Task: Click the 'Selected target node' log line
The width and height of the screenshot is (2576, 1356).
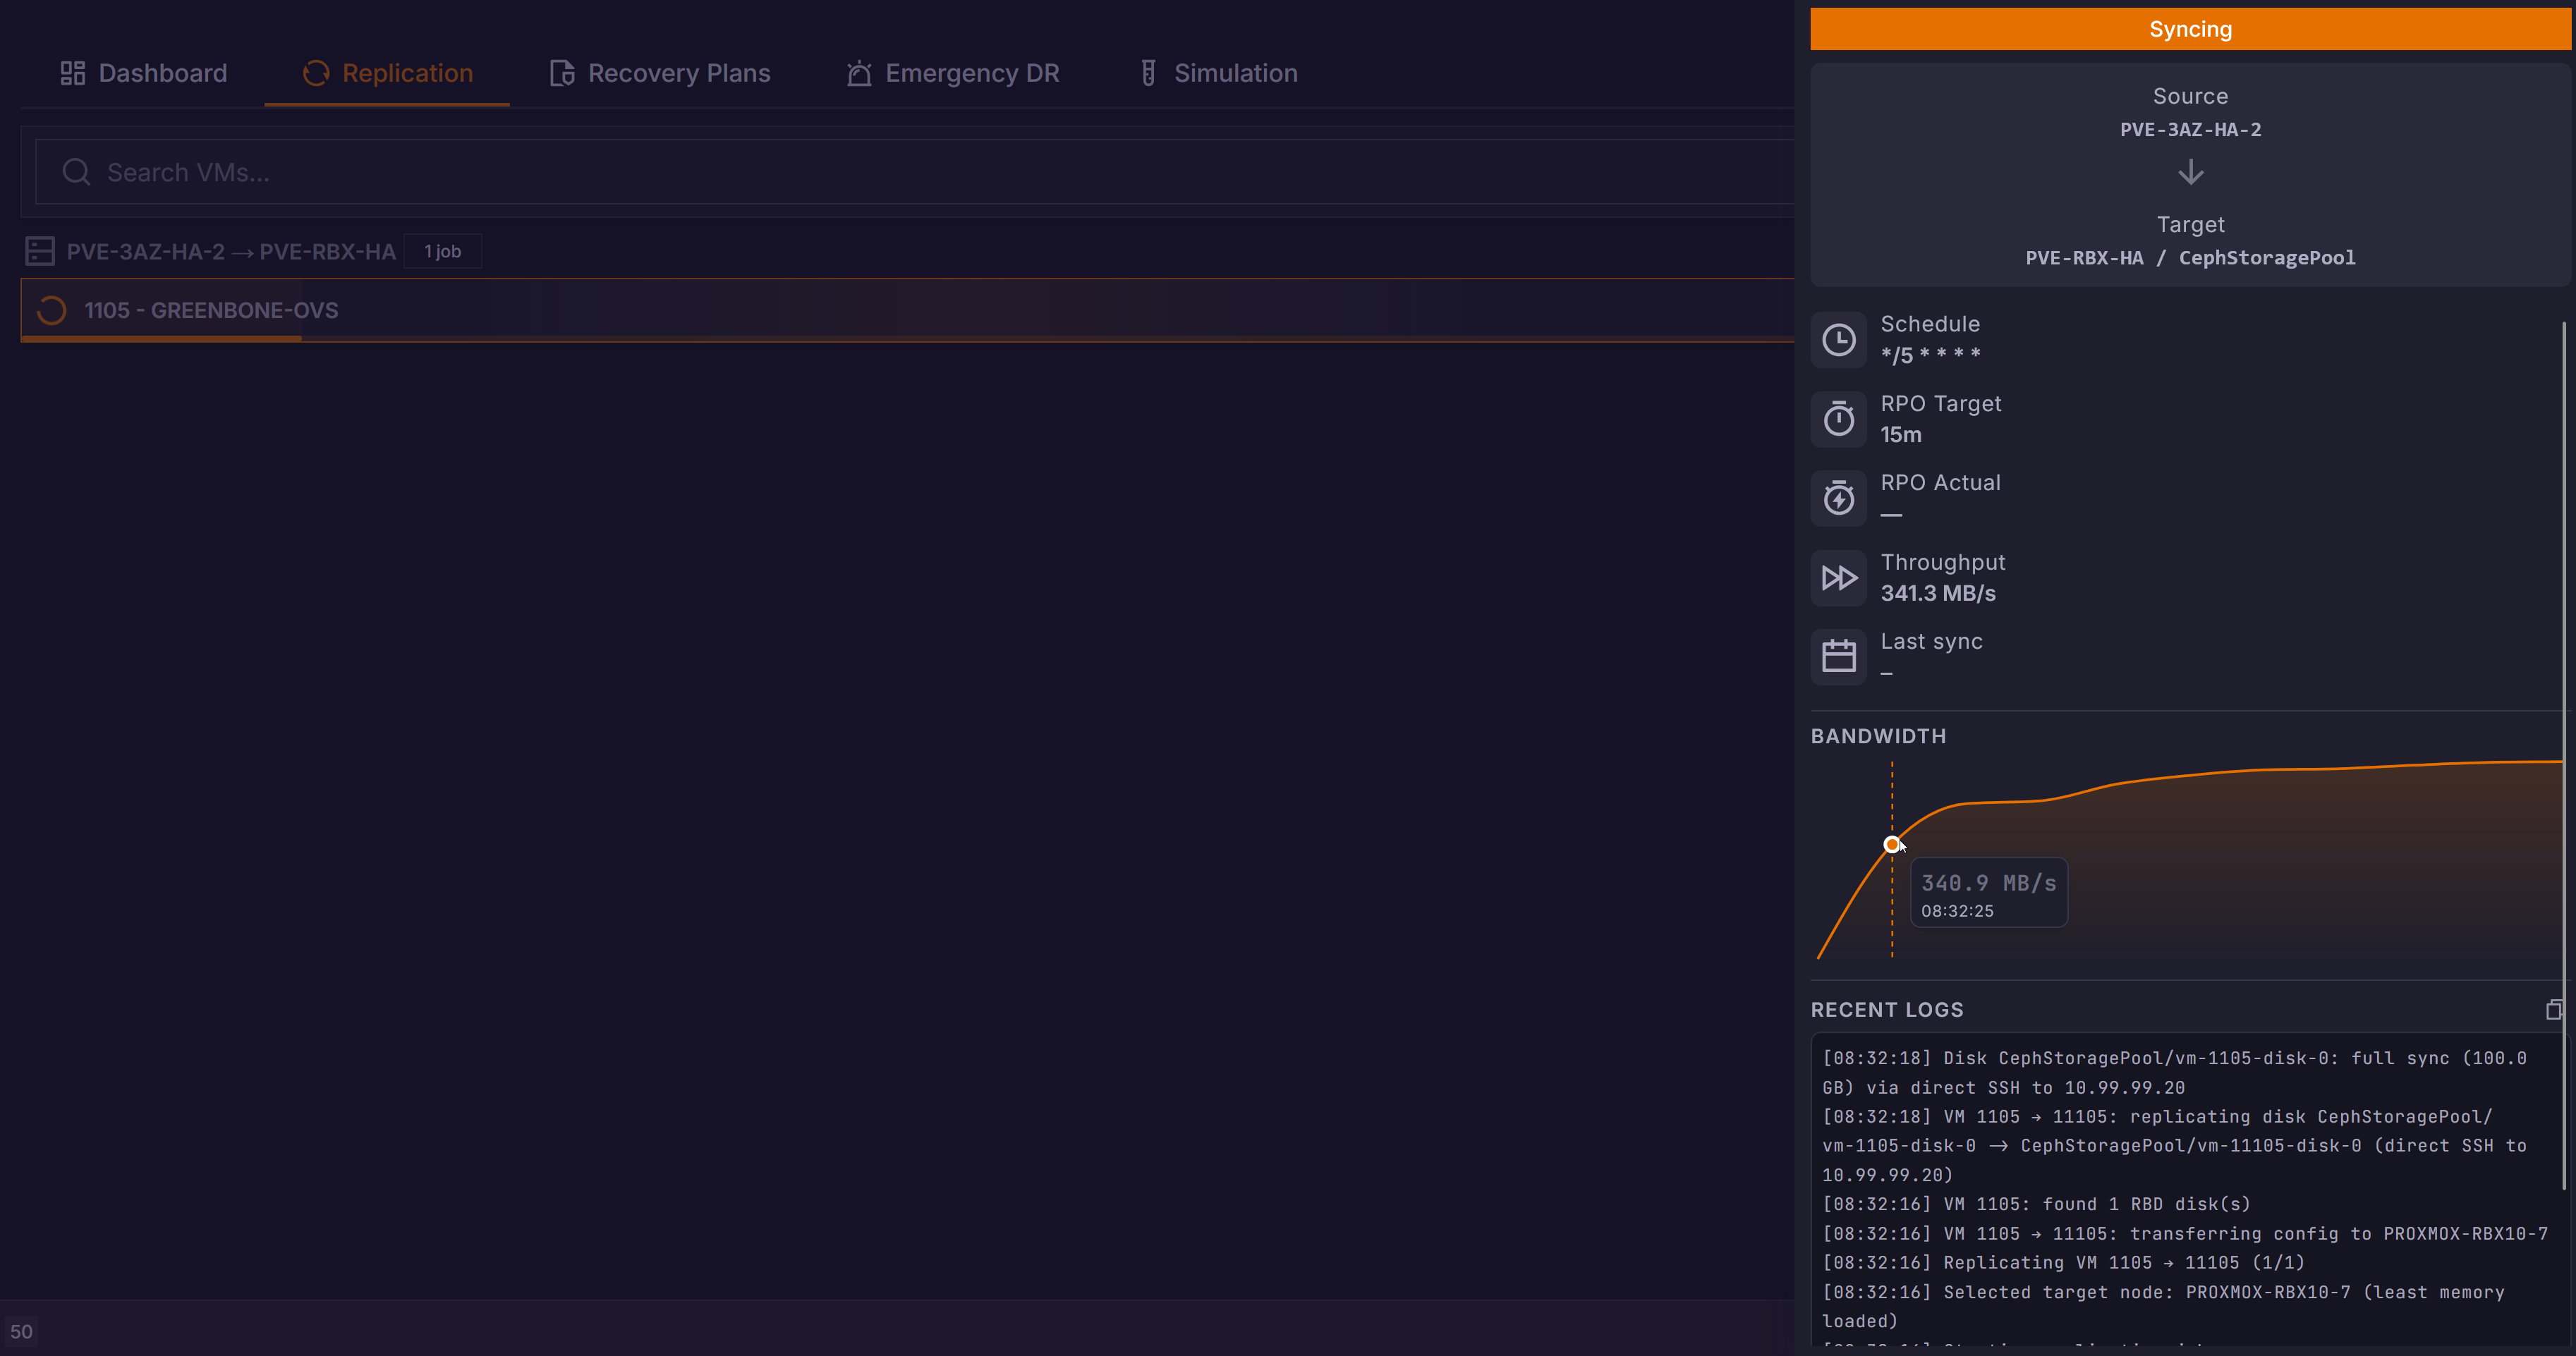Action: [x=2163, y=1306]
